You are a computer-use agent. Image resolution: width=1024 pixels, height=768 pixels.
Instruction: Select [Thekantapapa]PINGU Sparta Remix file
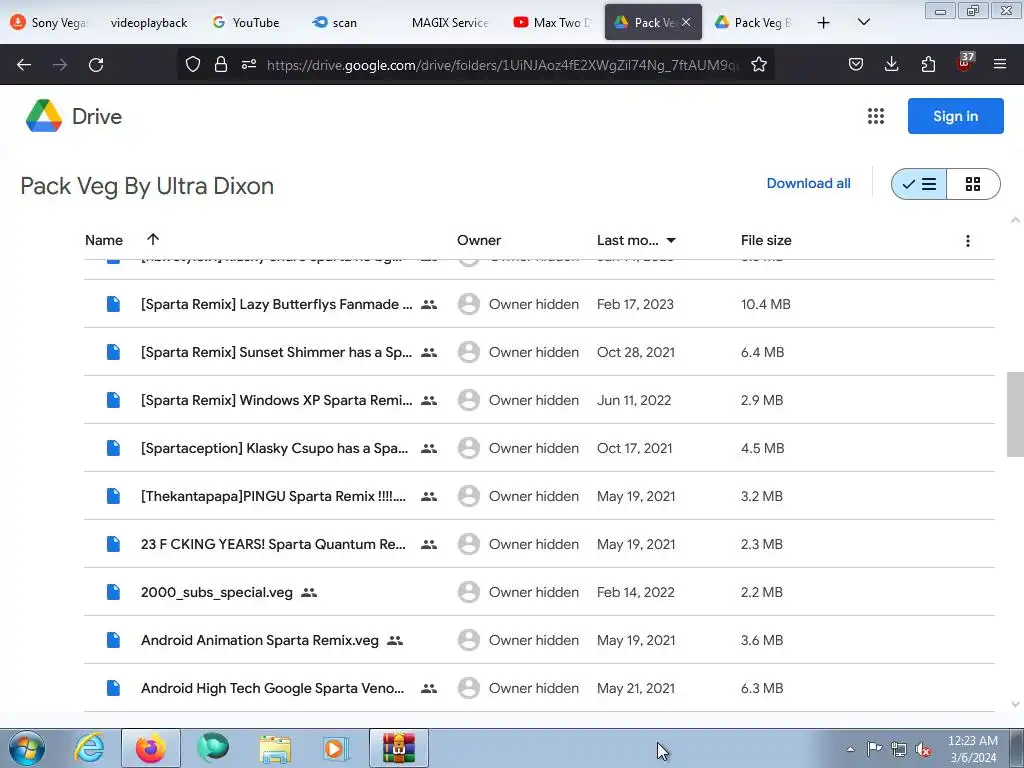(273, 496)
